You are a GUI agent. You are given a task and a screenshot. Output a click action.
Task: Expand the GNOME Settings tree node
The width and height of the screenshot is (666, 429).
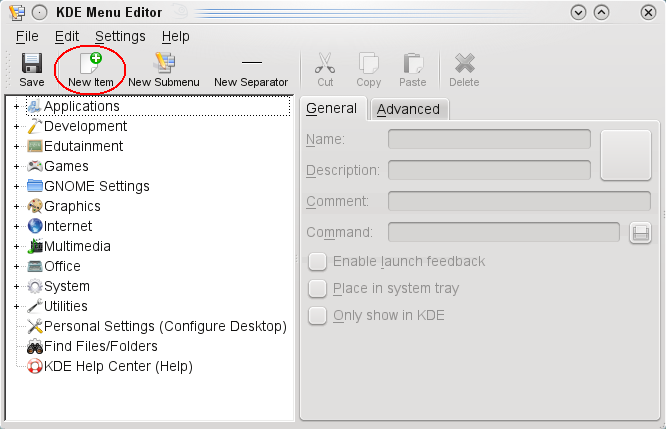pyautogui.click(x=16, y=186)
